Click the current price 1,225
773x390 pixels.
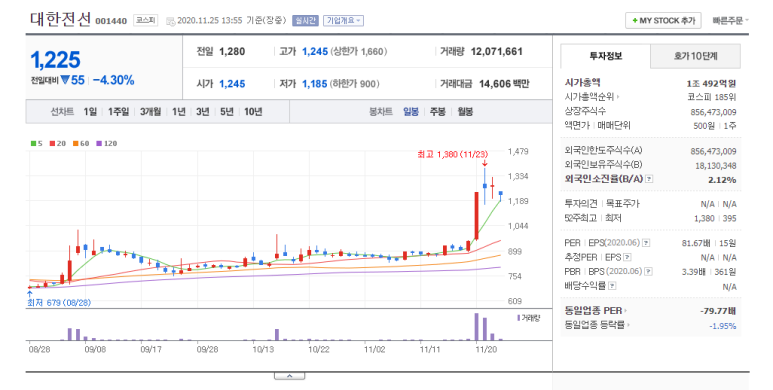(x=55, y=60)
